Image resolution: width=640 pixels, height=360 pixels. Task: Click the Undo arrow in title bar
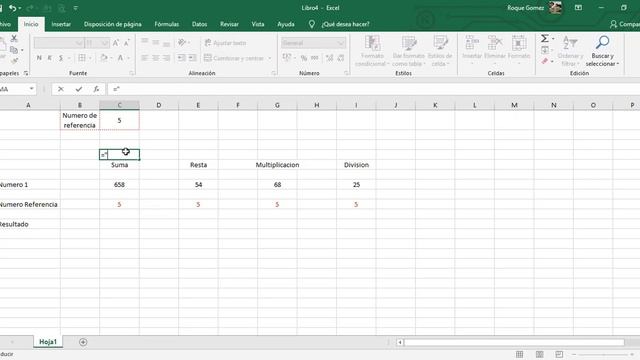click(13, 8)
